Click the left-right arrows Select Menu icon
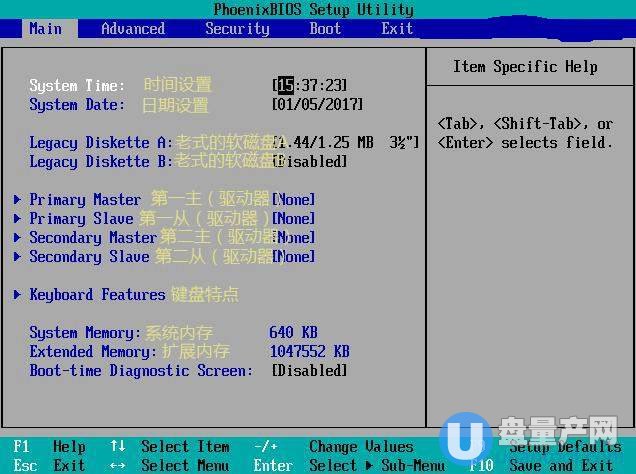This screenshot has height=474, width=636. coord(118,465)
